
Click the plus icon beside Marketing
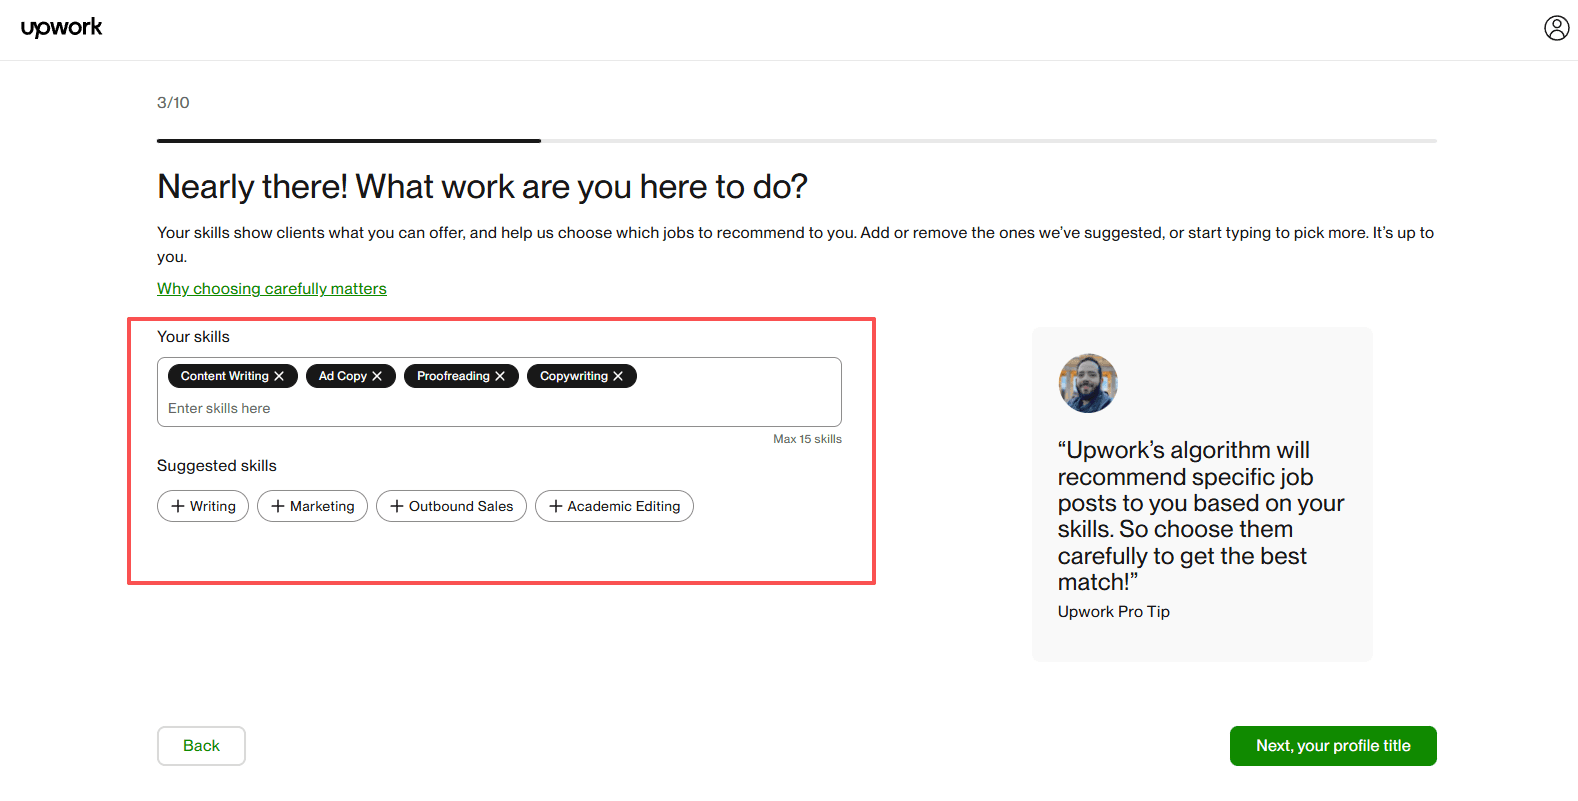pyautogui.click(x=278, y=506)
